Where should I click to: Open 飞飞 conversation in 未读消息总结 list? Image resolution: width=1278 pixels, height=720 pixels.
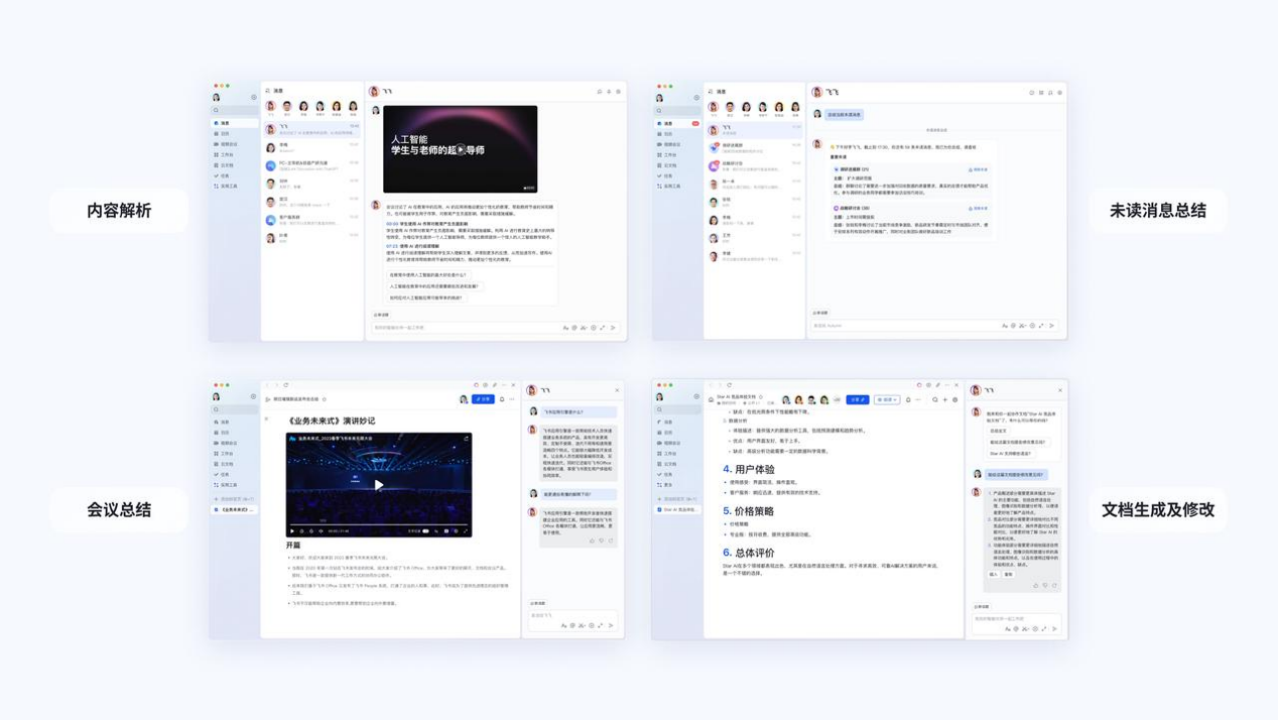tap(754, 130)
